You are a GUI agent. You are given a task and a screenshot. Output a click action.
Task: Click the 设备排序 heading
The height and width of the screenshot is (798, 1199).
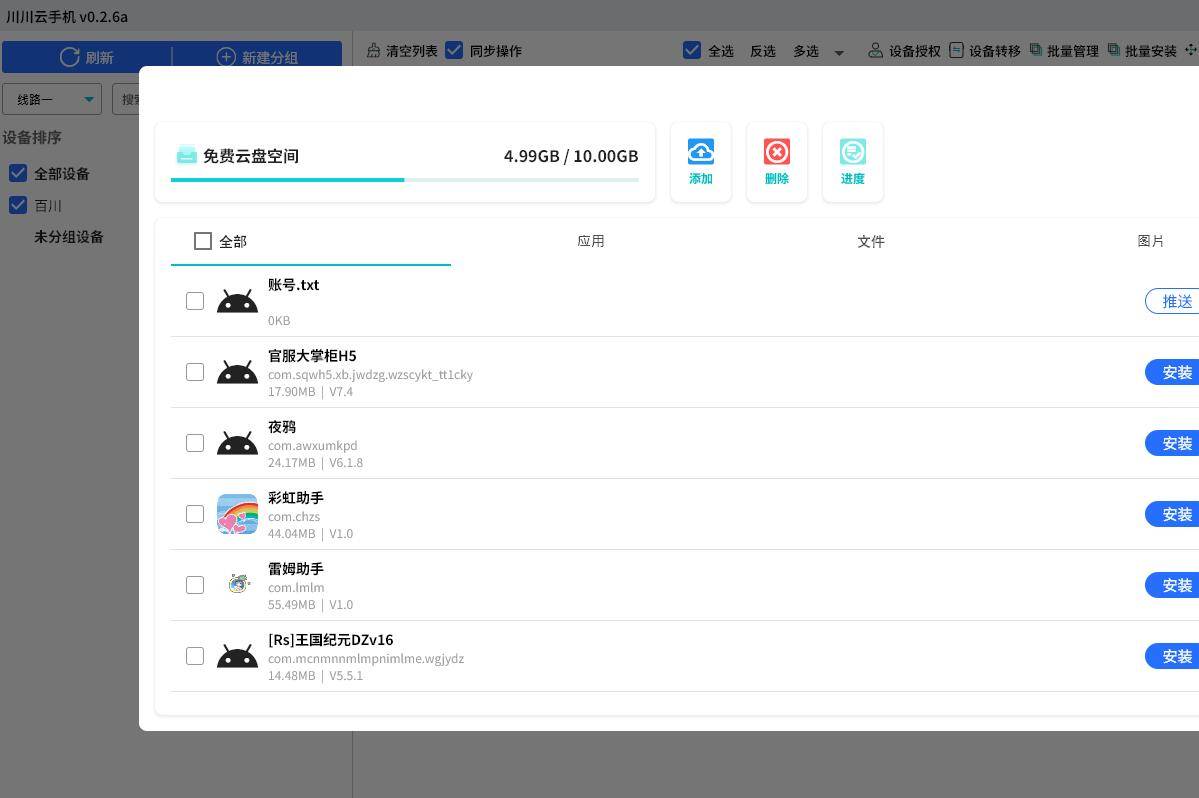pyautogui.click(x=31, y=138)
